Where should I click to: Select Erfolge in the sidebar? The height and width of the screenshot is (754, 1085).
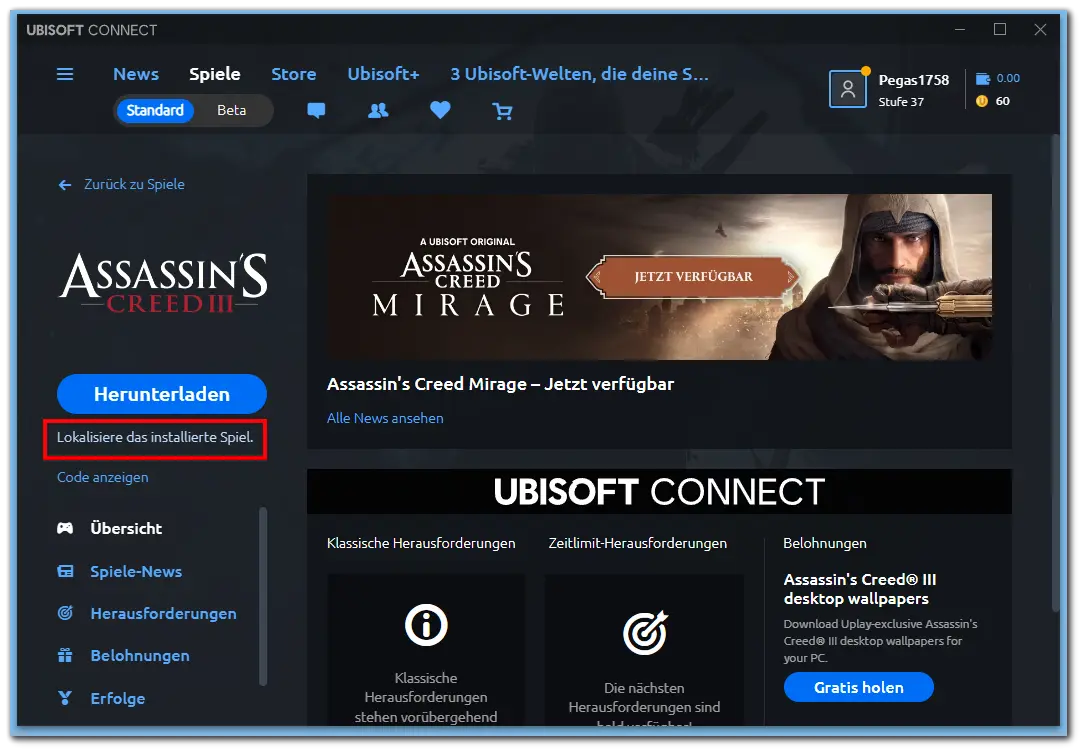(118, 699)
